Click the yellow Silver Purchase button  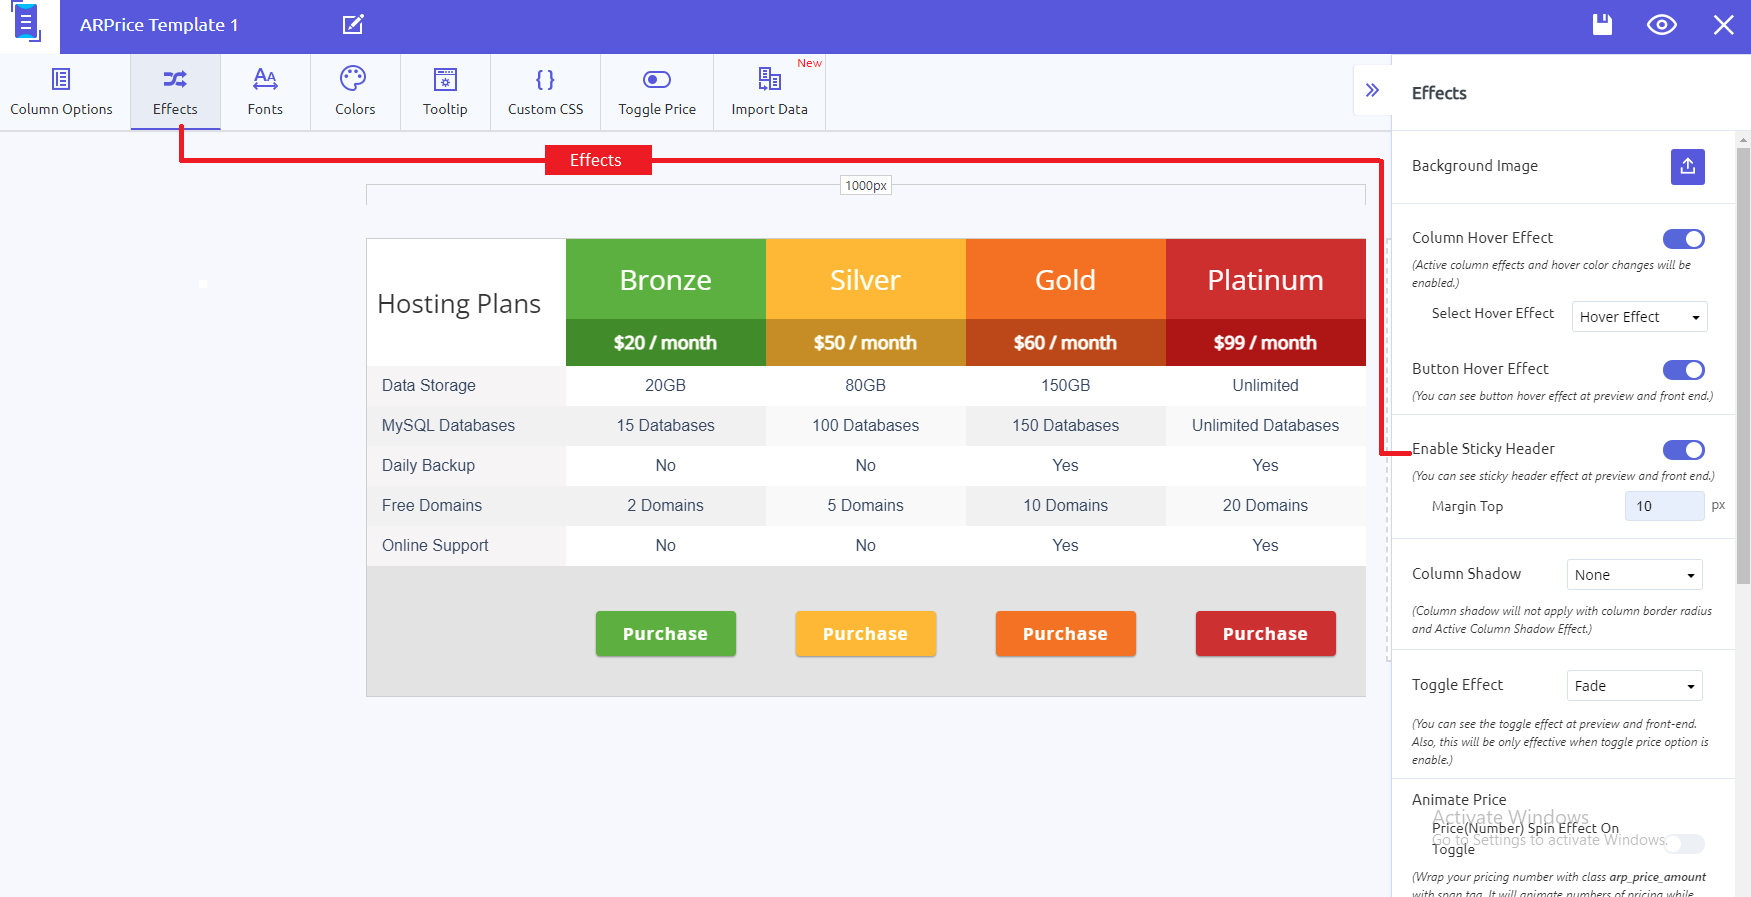click(x=866, y=634)
